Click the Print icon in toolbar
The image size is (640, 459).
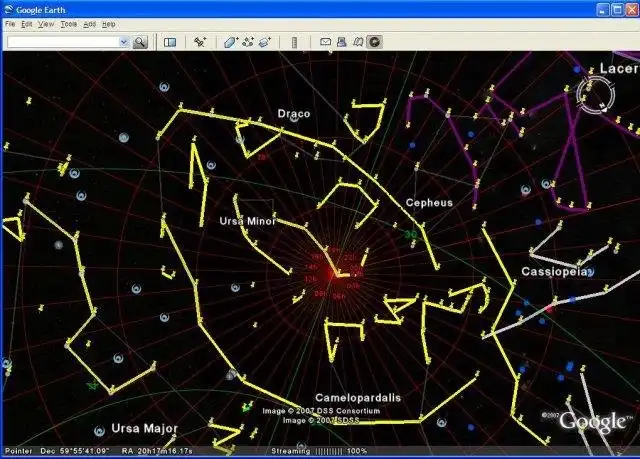tap(342, 42)
